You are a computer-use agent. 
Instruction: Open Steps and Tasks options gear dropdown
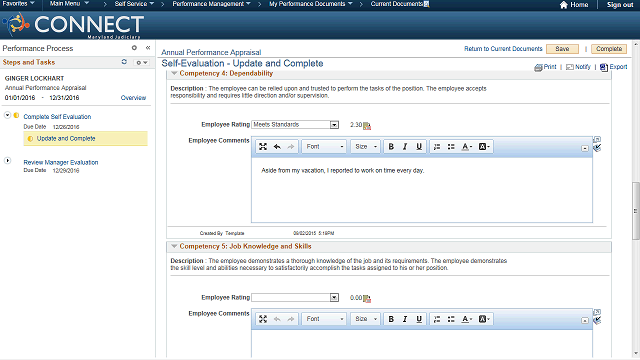coord(142,62)
